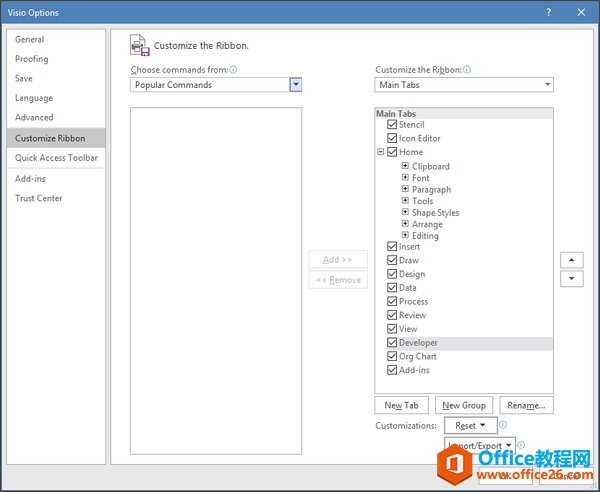The width and height of the screenshot is (600, 492).
Task: Select Customize Ribbon in the sidebar
Action: [56, 138]
